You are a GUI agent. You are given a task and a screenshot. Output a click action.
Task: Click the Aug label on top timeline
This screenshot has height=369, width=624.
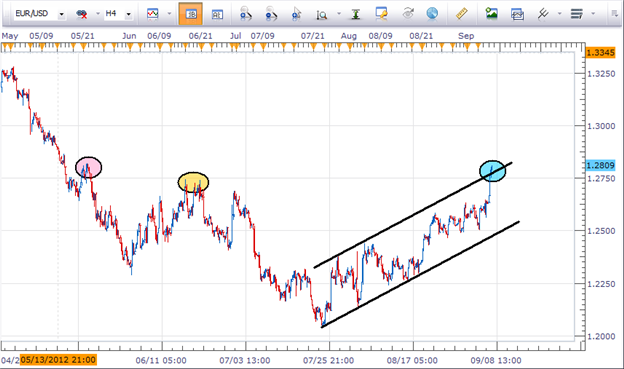point(349,36)
